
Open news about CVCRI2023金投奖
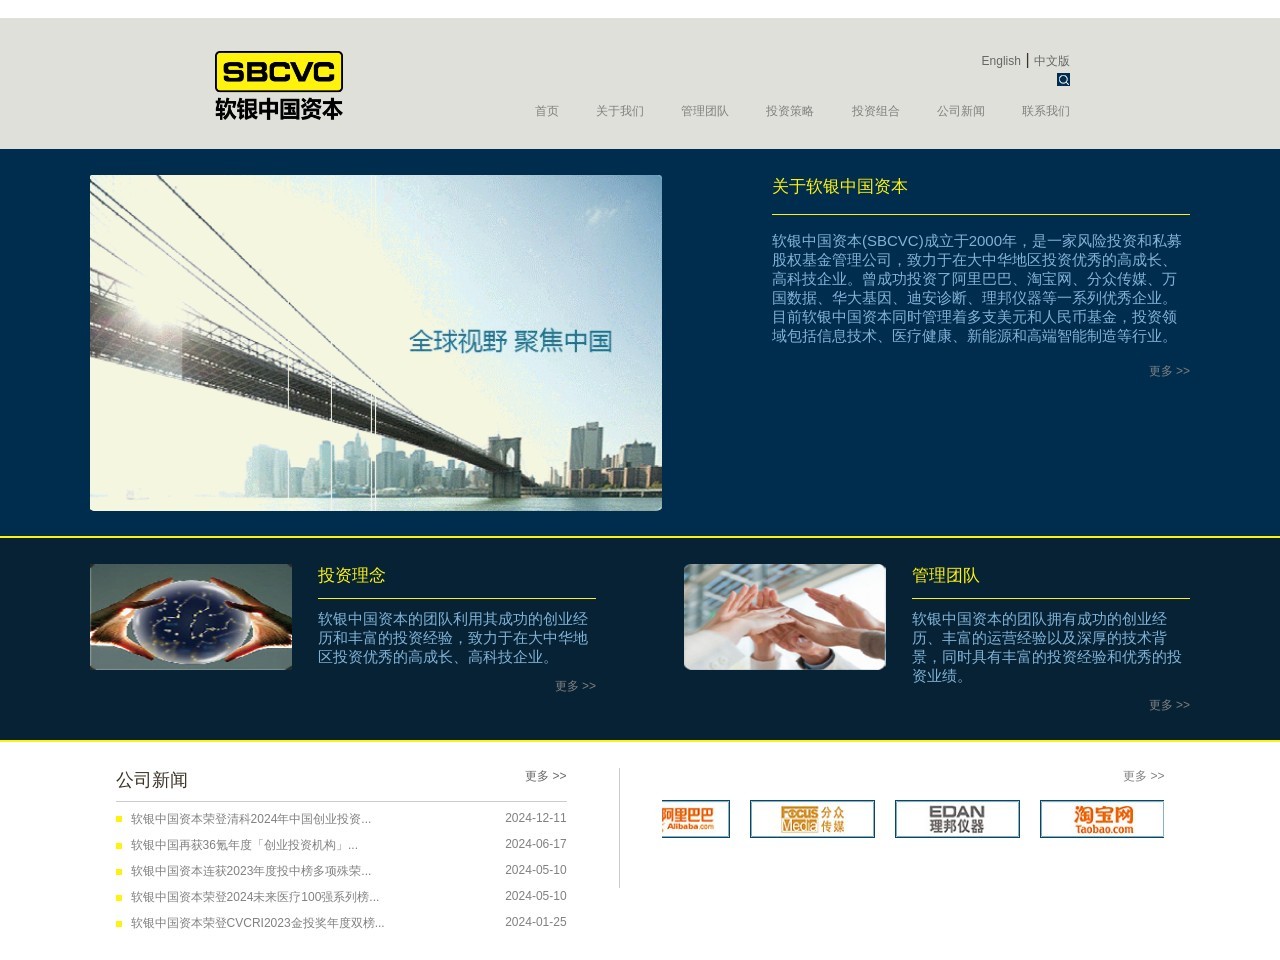257,923
